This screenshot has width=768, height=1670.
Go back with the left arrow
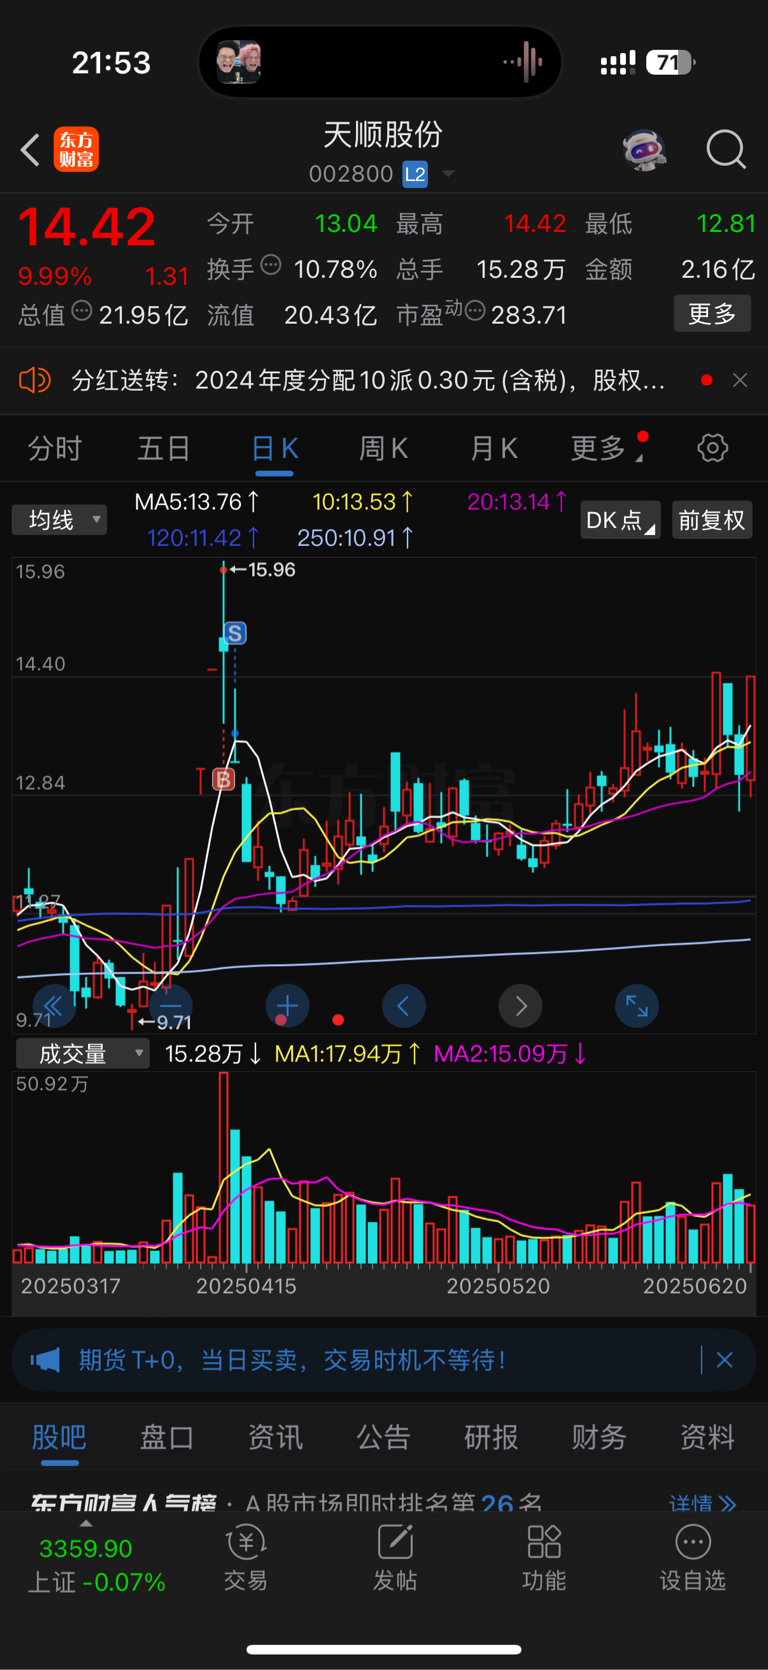click(30, 151)
